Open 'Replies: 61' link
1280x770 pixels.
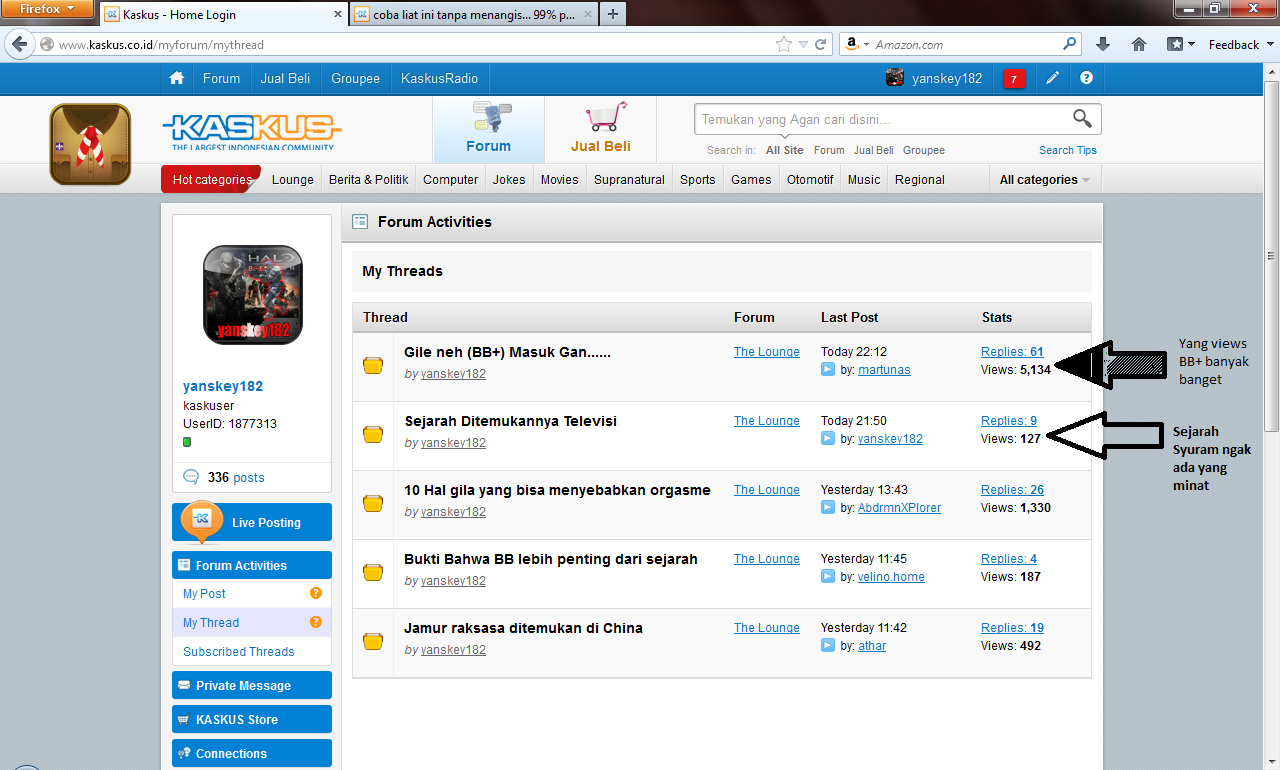click(x=1012, y=352)
